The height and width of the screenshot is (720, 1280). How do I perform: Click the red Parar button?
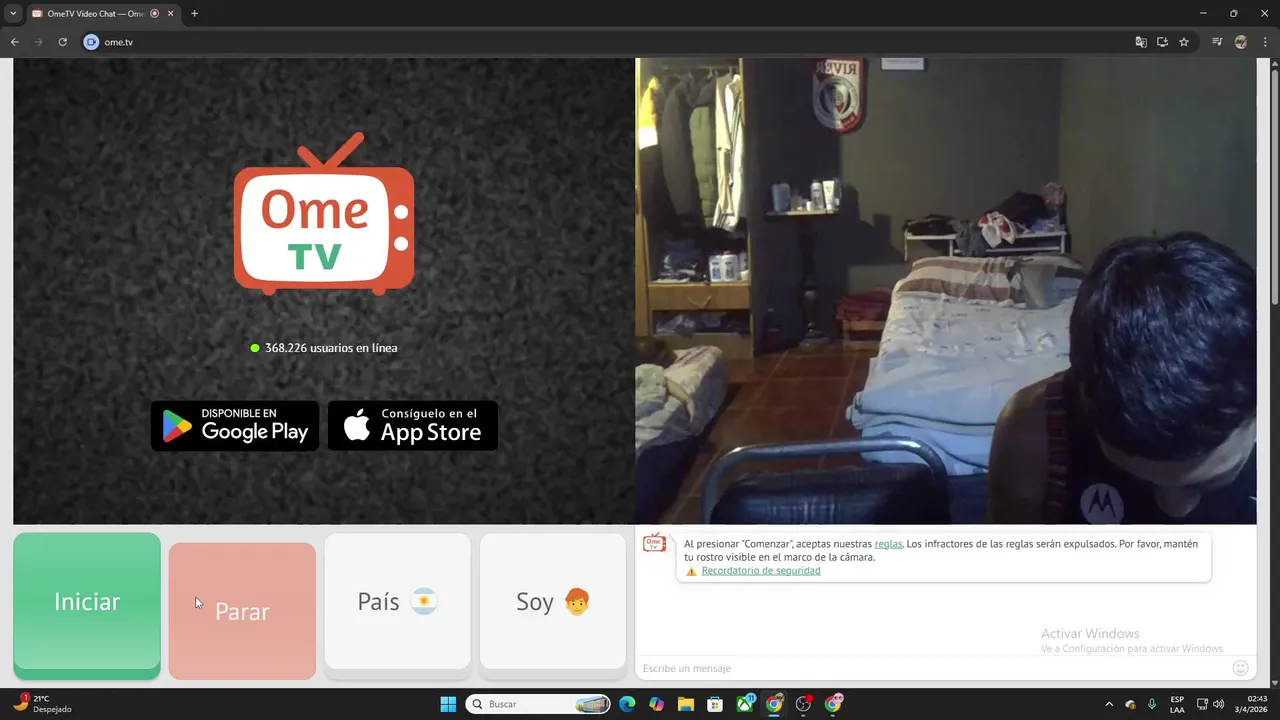pyautogui.click(x=242, y=611)
